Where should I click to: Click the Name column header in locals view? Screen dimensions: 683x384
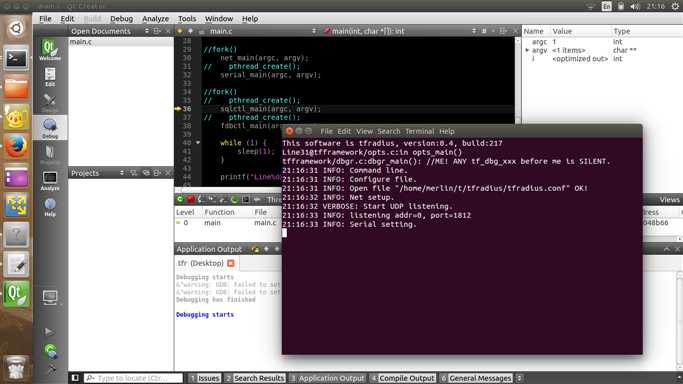(x=534, y=31)
